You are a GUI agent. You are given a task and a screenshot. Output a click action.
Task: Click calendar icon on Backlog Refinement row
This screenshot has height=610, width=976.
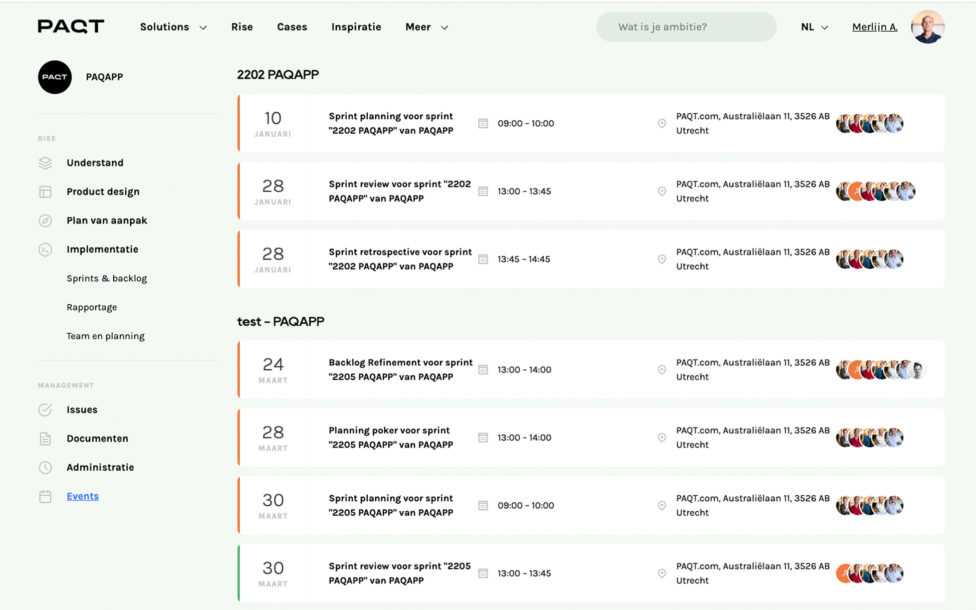(483, 370)
